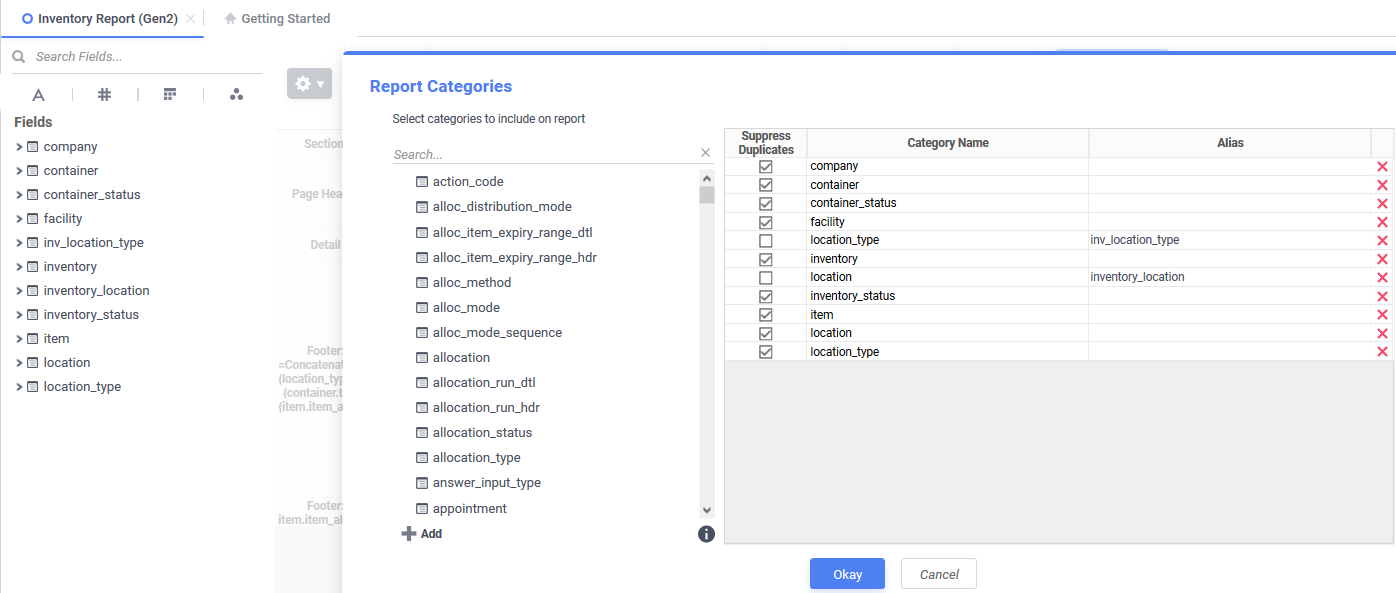Click the category list scrollbar down arrow
The width and height of the screenshot is (1396, 593).
tap(707, 510)
